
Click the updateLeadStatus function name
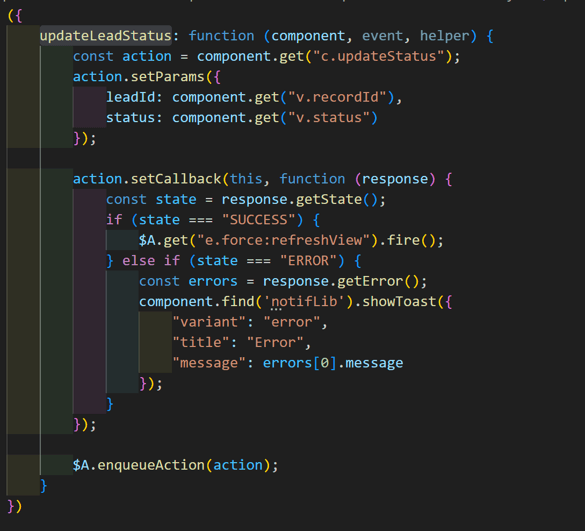tap(106, 36)
